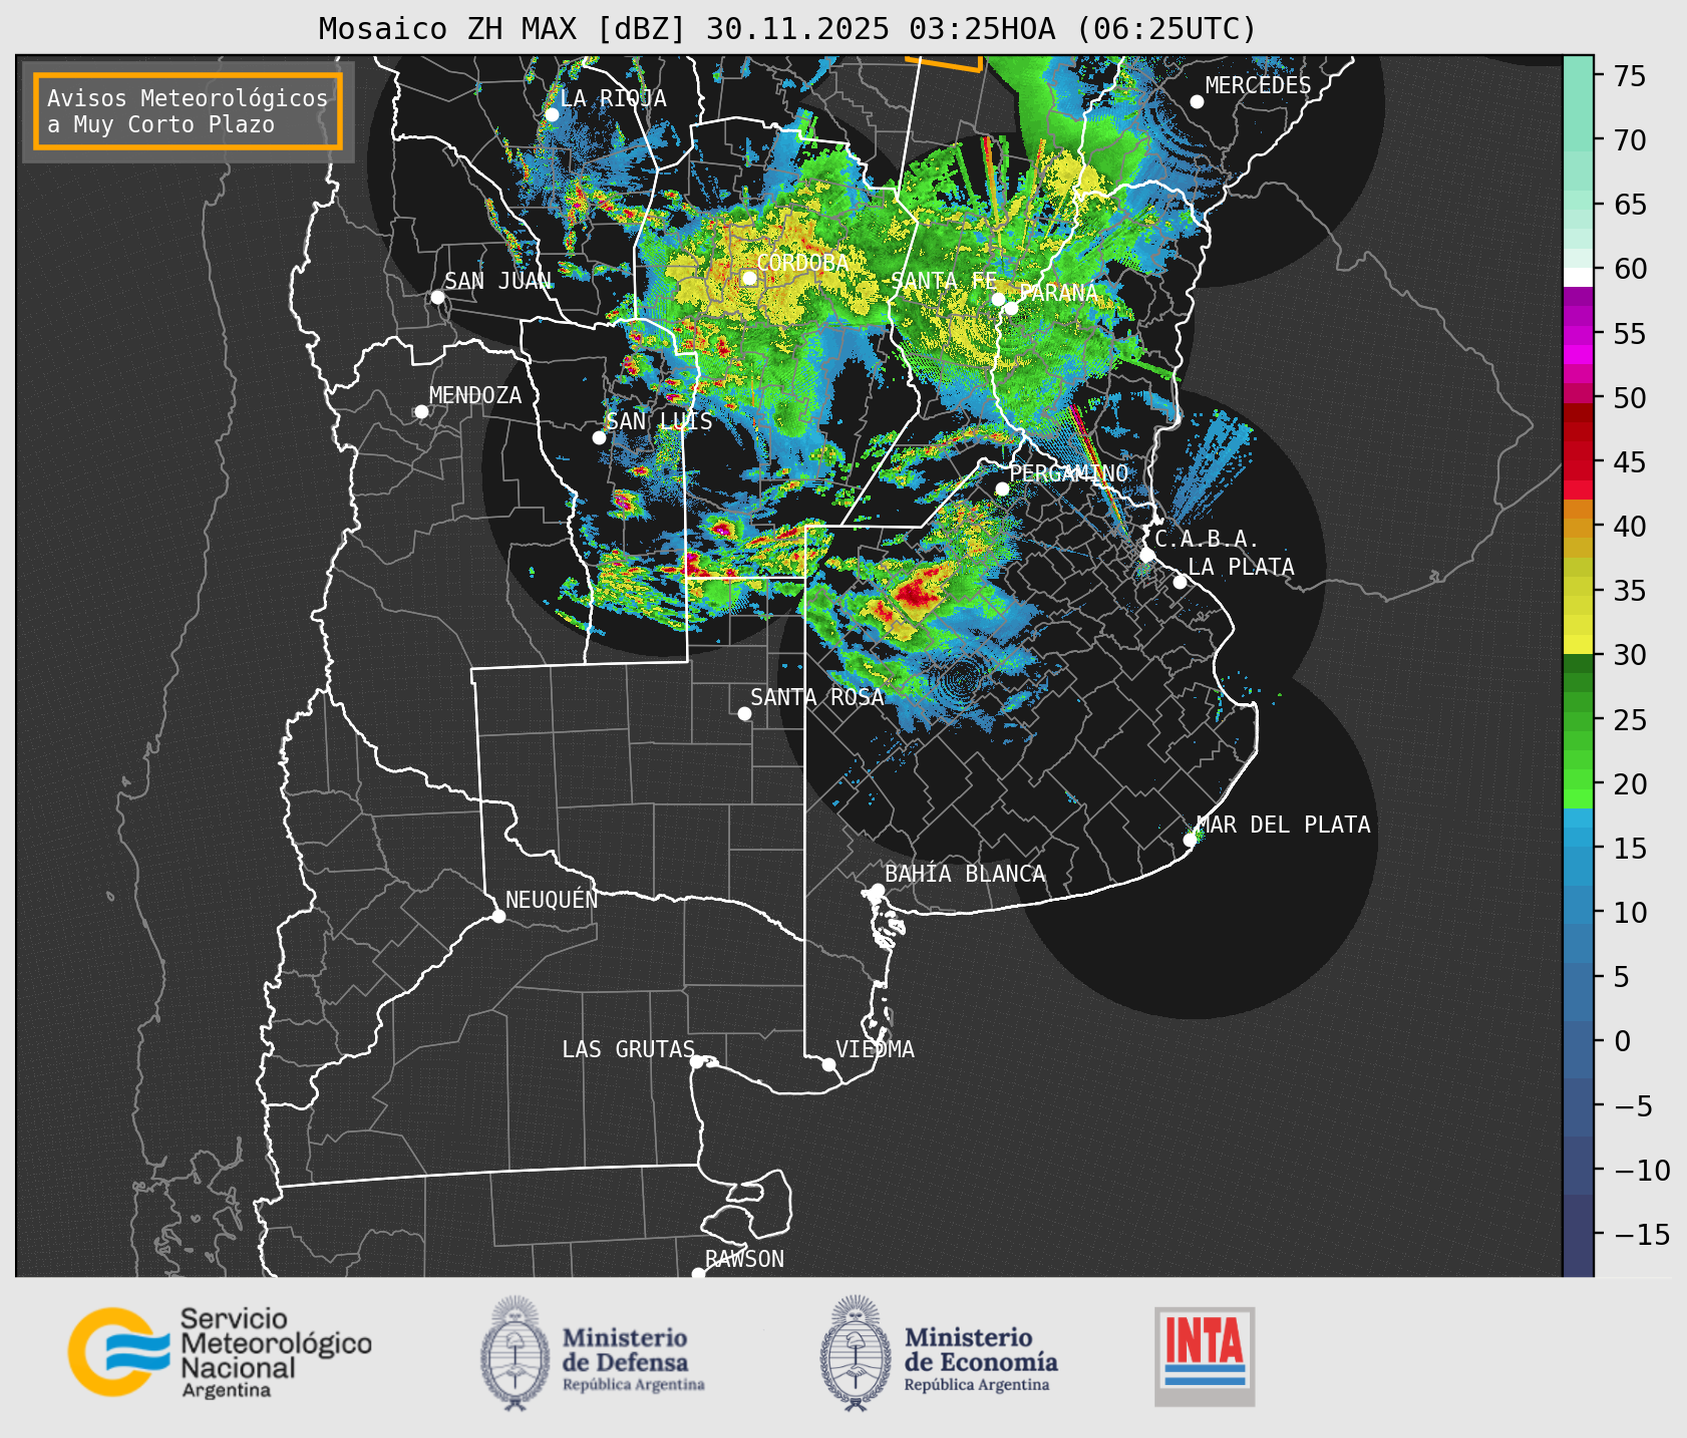The image size is (1687, 1438).
Task: Click the Mar del Plata label
Action: (1283, 825)
